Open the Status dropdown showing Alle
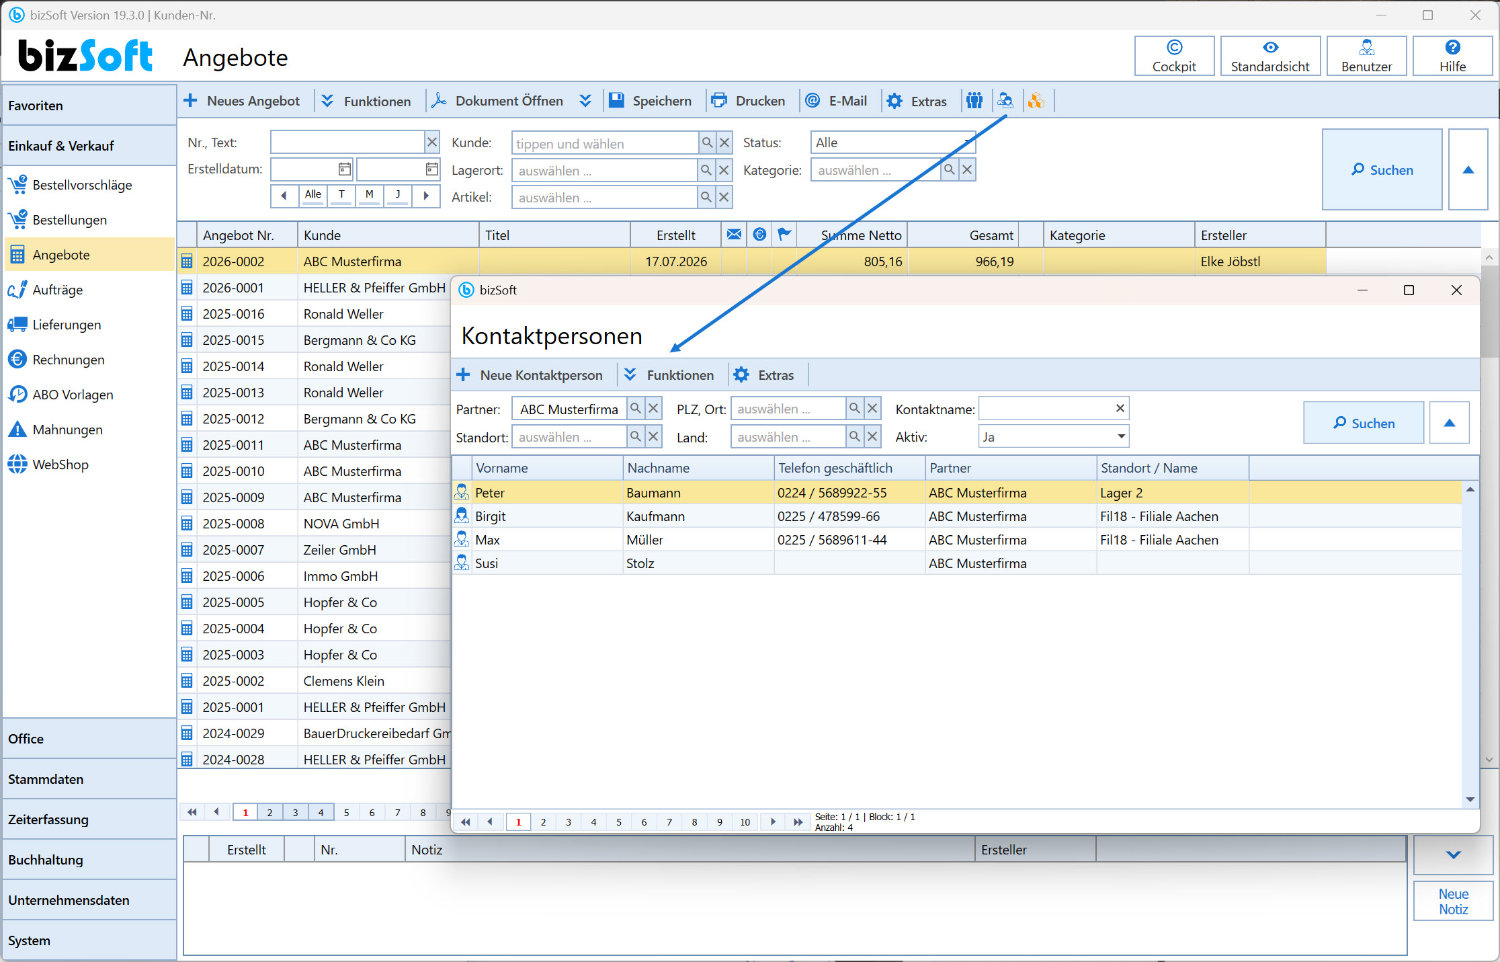1500x962 pixels. click(x=892, y=143)
